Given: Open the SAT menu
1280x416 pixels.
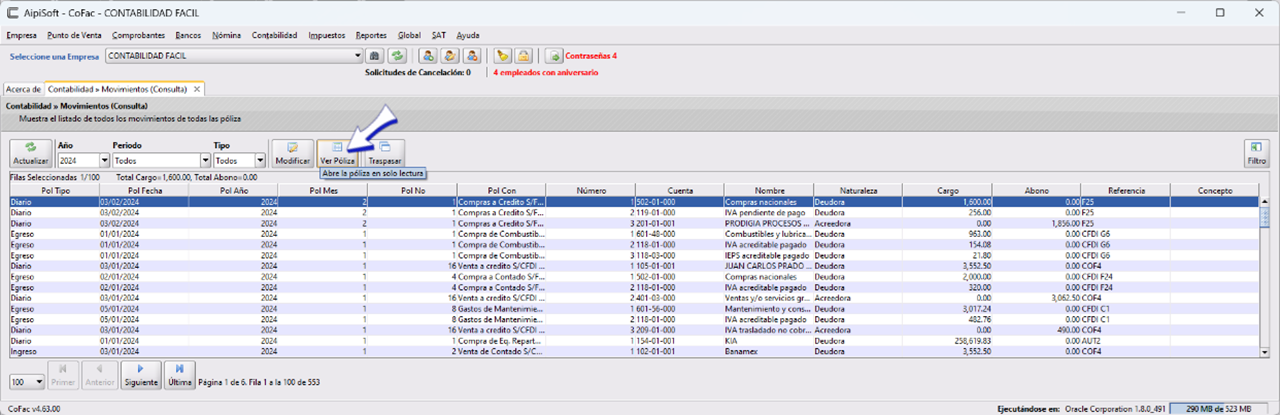Looking at the screenshot, I should tap(439, 35).
